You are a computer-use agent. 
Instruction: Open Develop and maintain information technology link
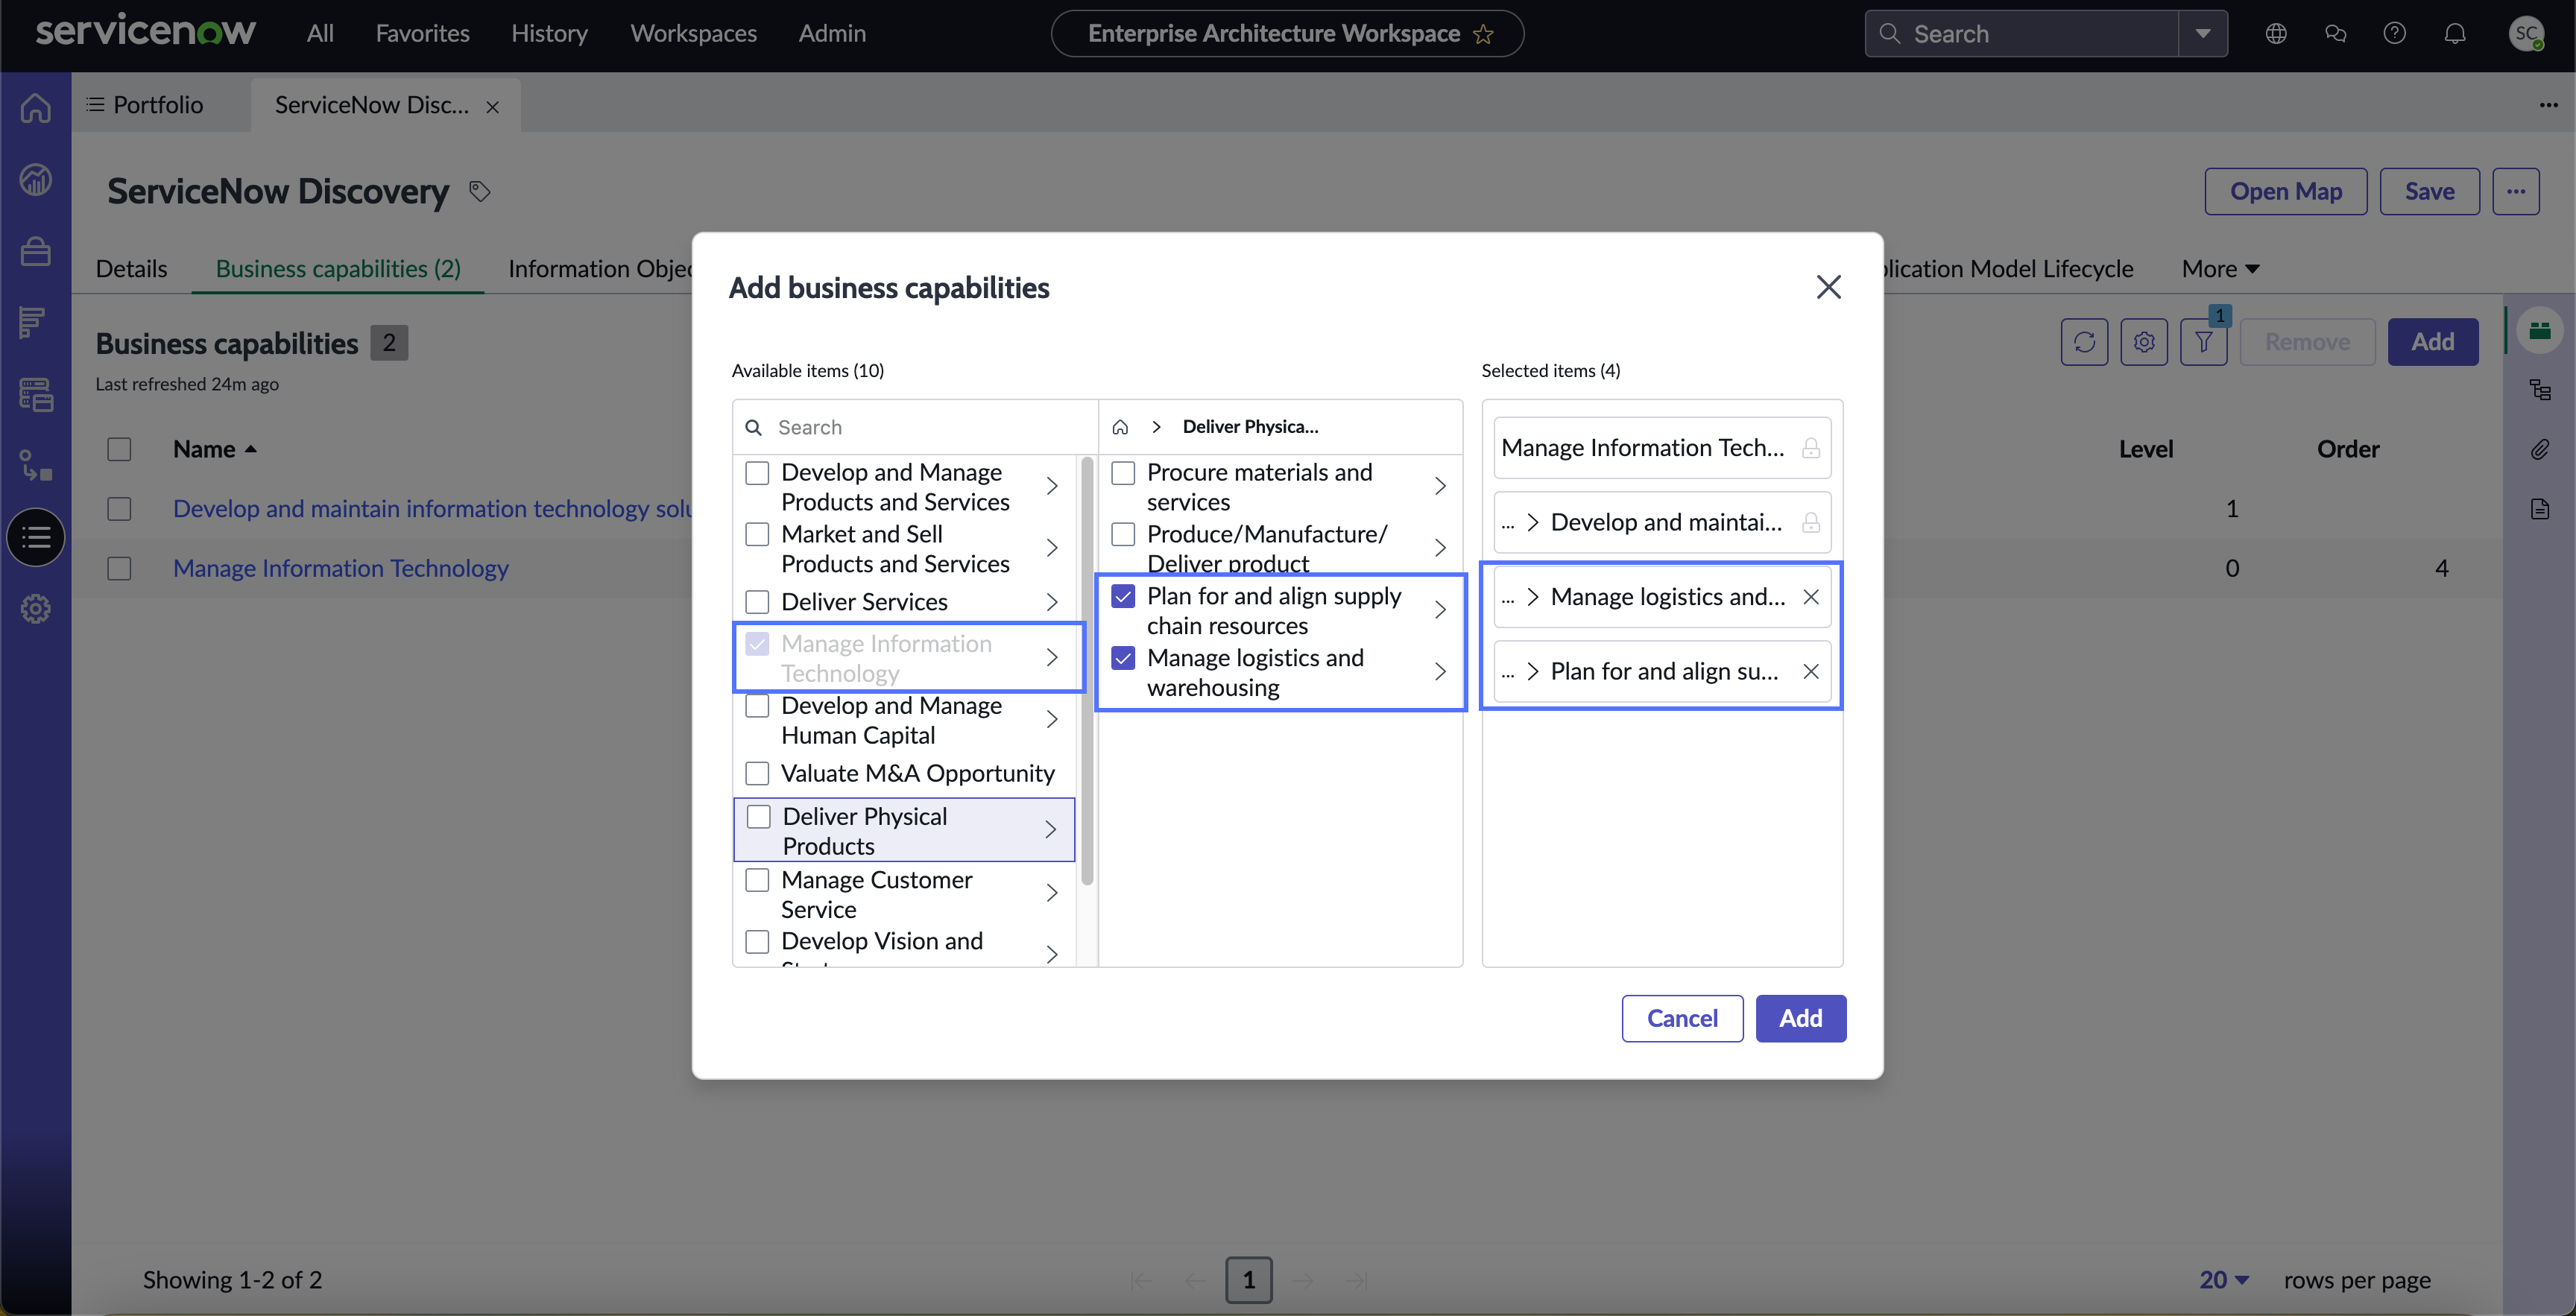coord(432,508)
